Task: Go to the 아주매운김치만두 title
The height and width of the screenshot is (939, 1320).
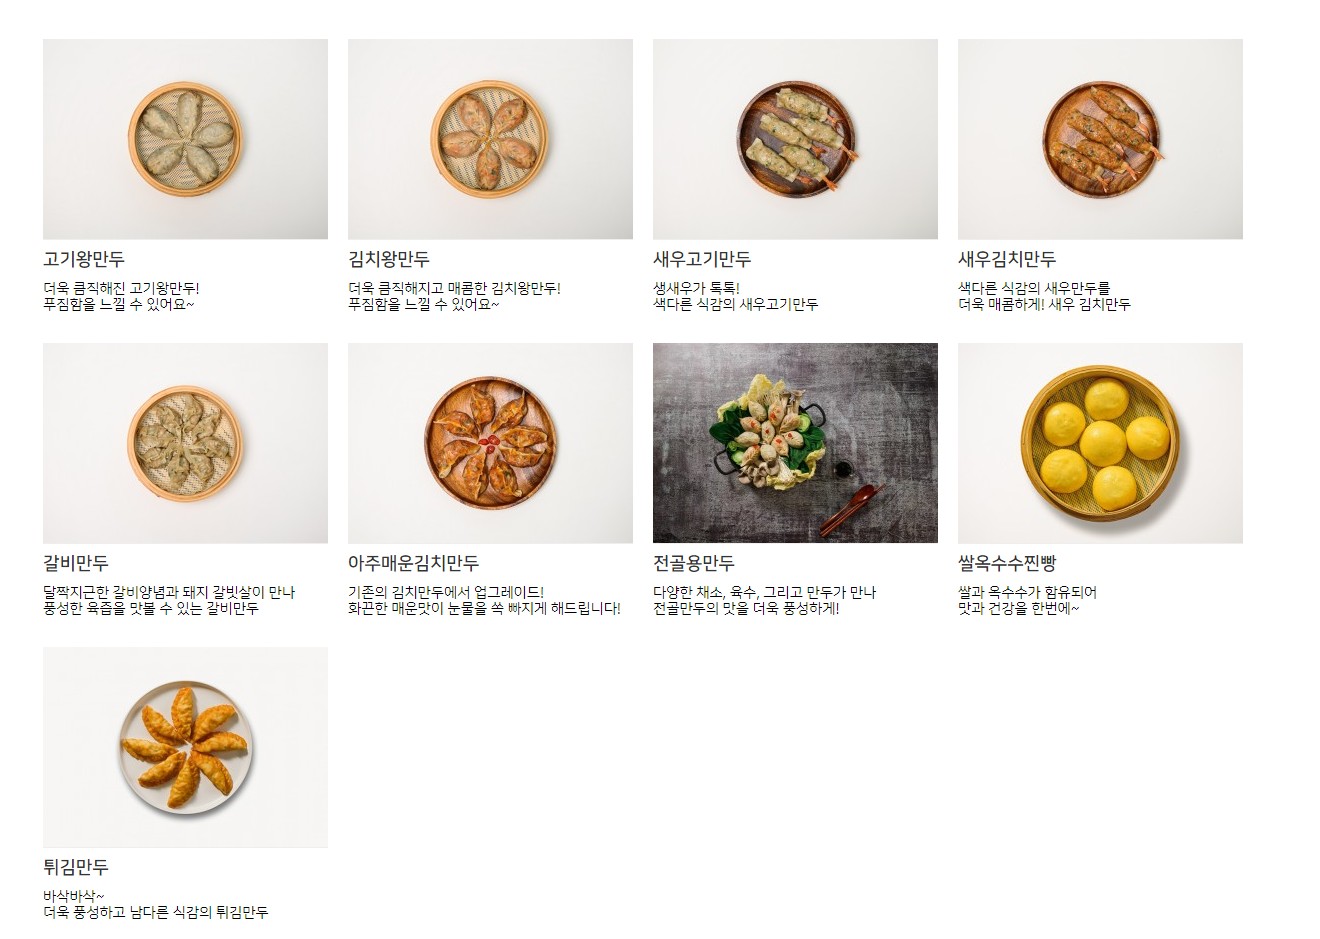Action: point(413,563)
